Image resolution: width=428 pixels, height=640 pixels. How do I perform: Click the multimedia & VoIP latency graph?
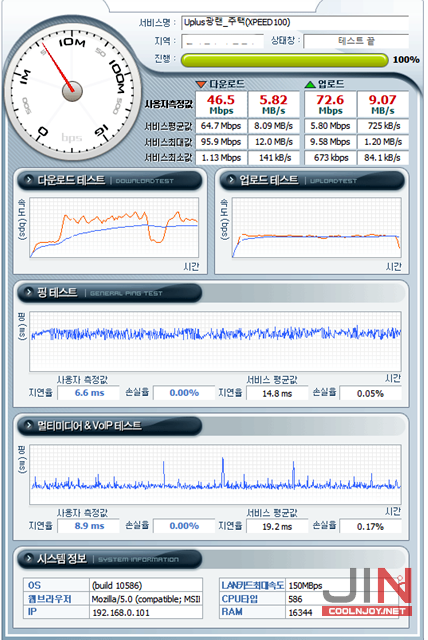pyautogui.click(x=215, y=474)
